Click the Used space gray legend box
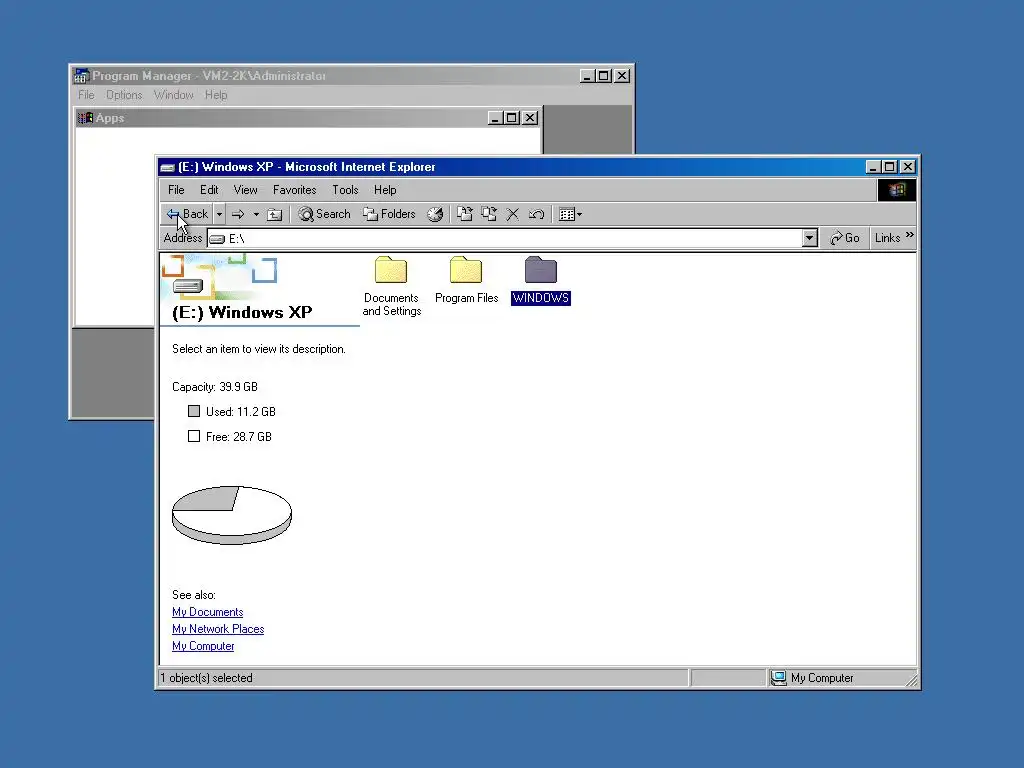The width and height of the screenshot is (1024, 768). tap(194, 411)
